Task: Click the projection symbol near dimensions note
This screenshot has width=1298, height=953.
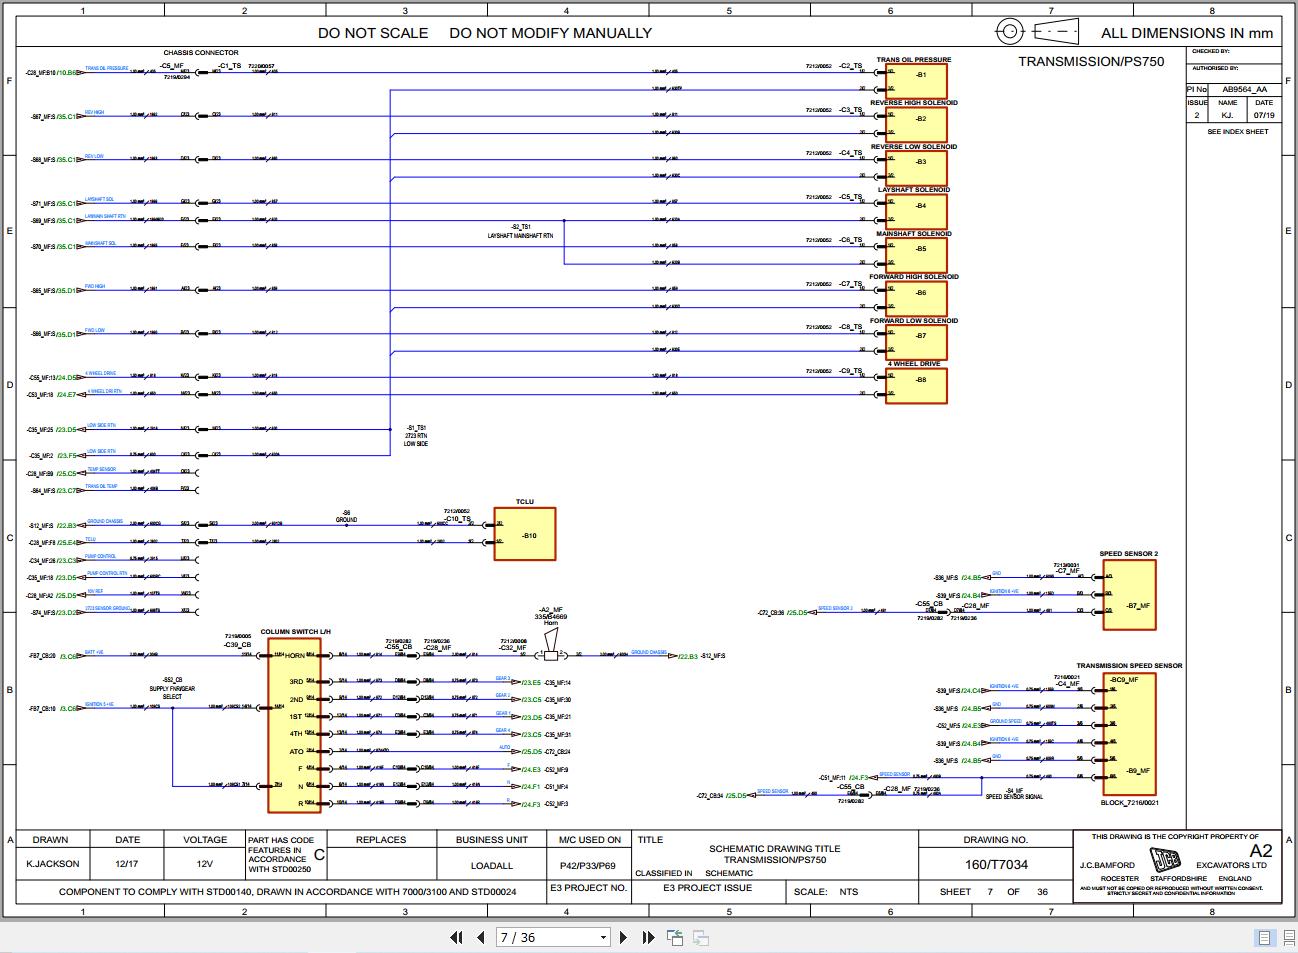Action: (x=1038, y=32)
